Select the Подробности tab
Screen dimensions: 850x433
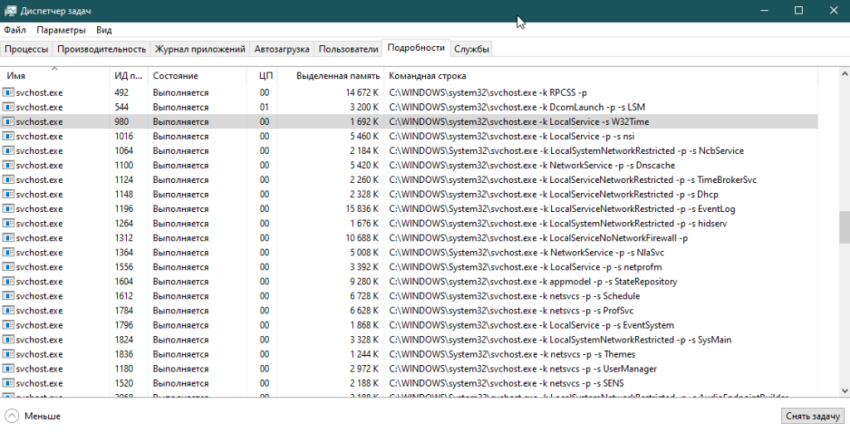click(416, 48)
